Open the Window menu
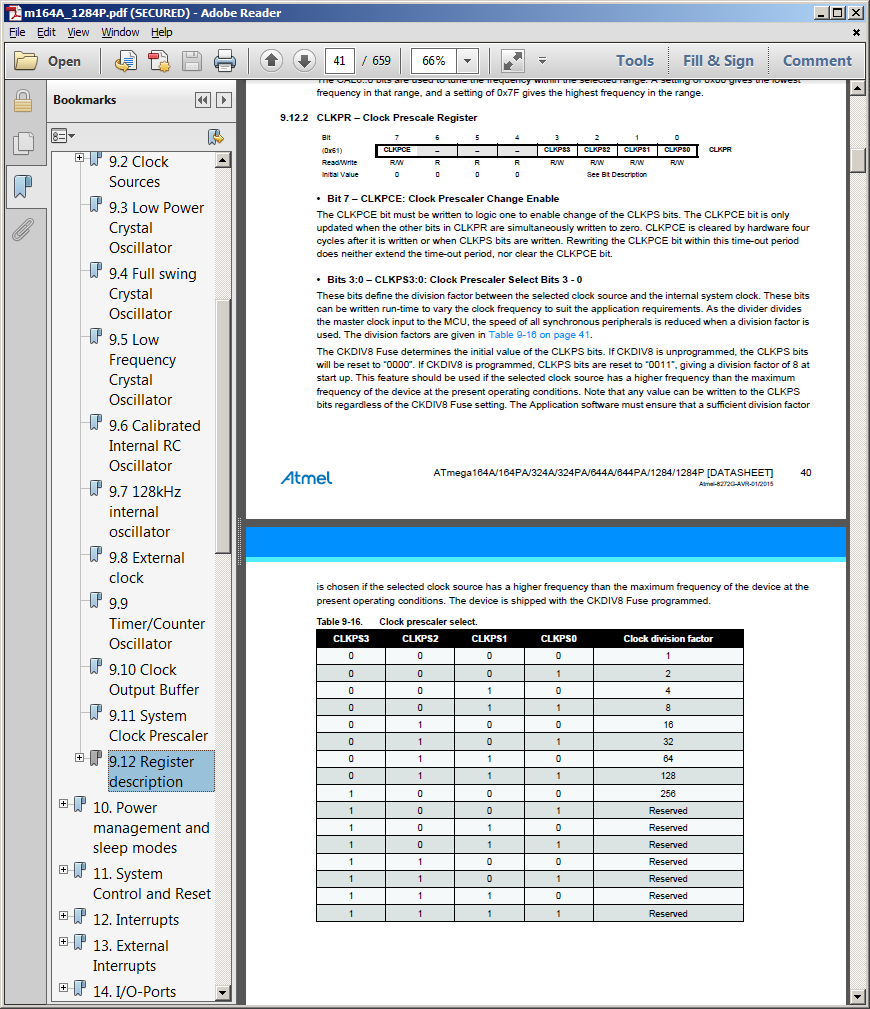Image resolution: width=870 pixels, height=1009 pixels. (120, 32)
